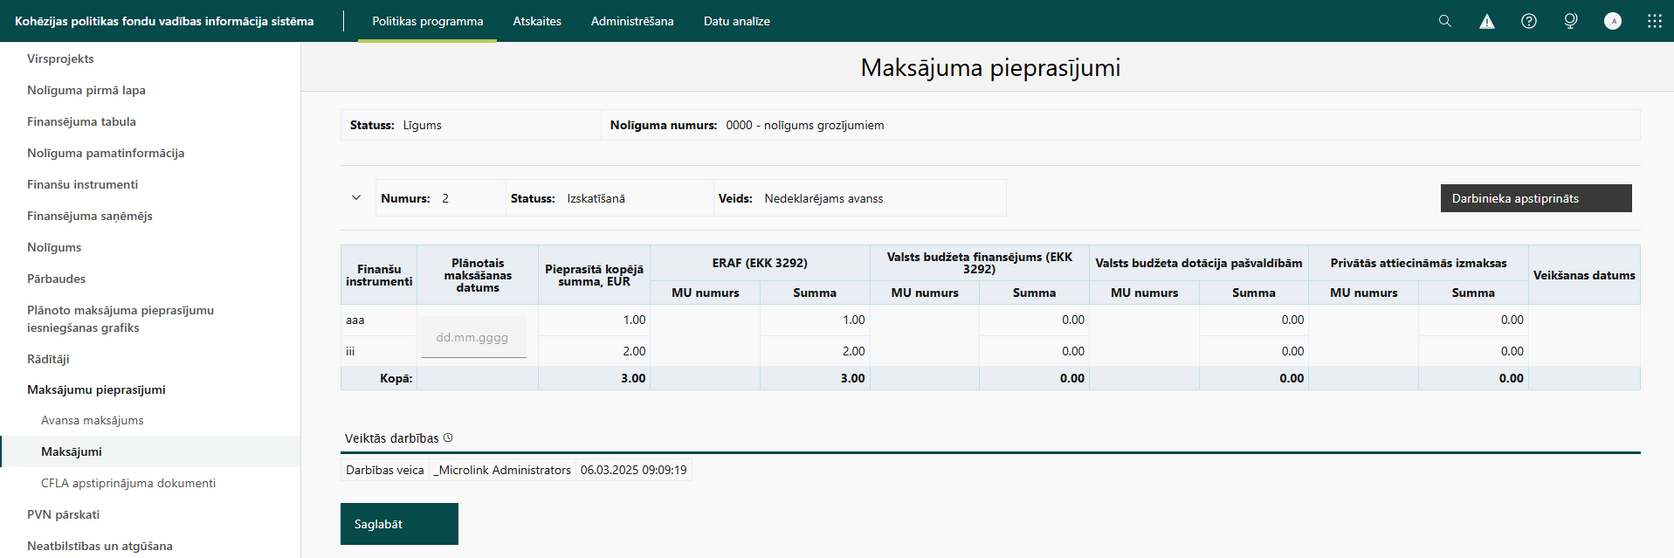Click the Plānotais maksāšanas datums date field

474,337
